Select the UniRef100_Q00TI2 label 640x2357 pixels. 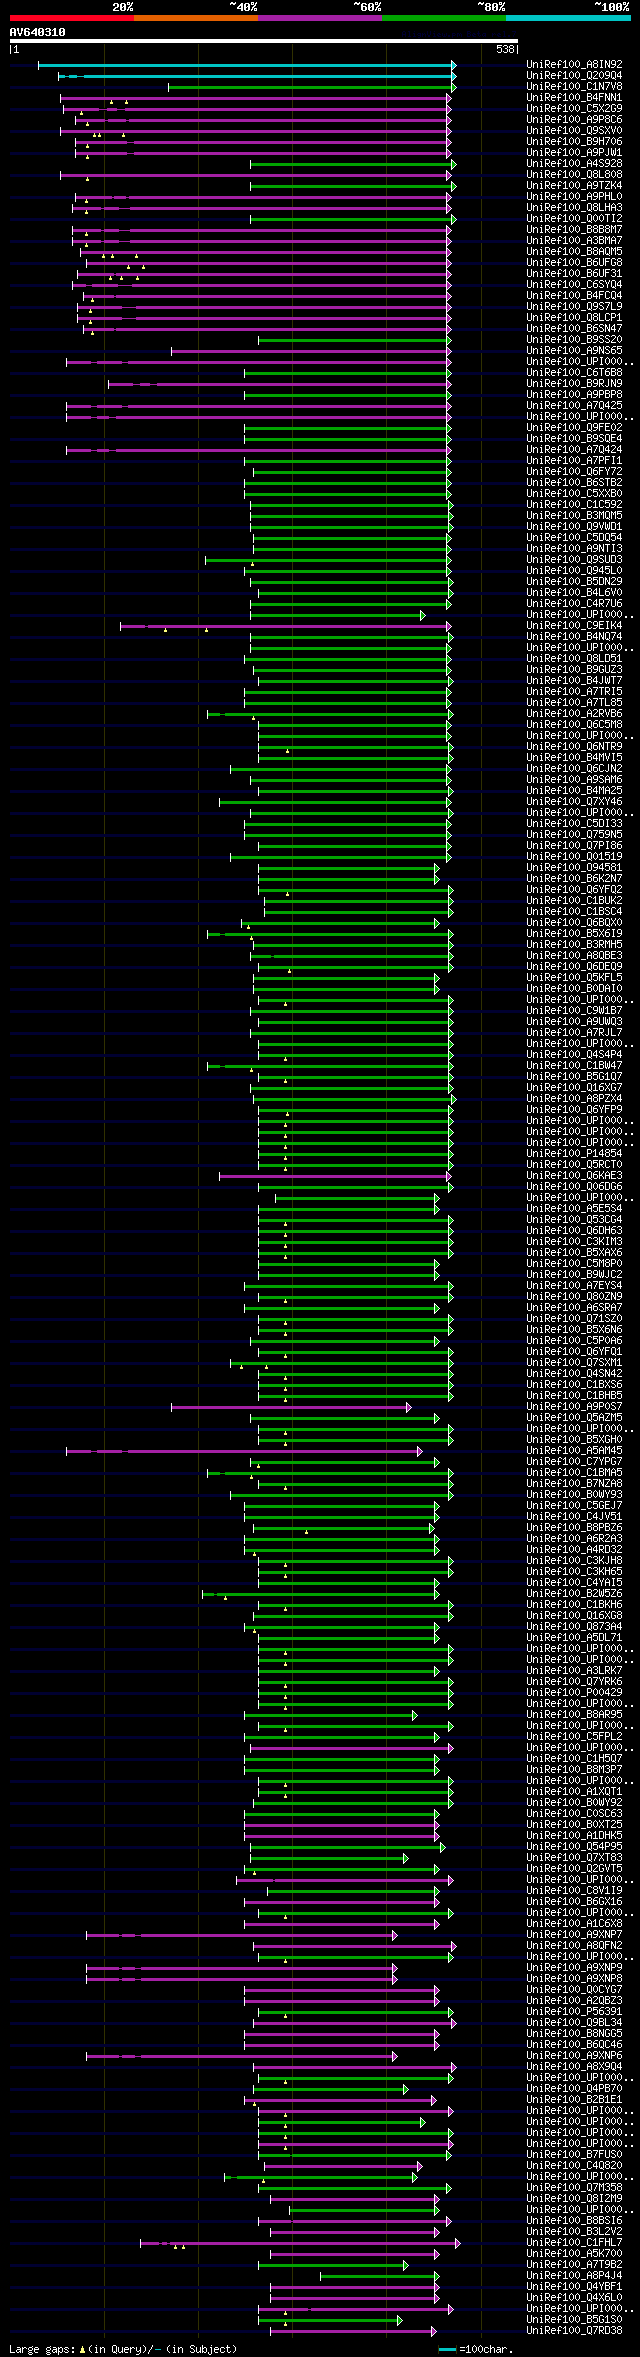coord(574,219)
